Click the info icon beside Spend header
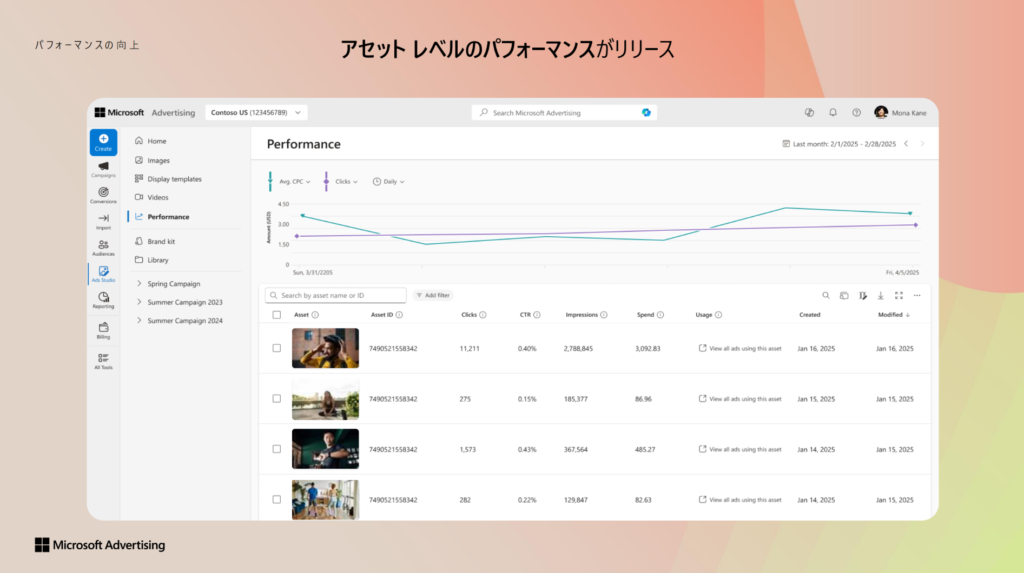Image resolution: width=1024 pixels, height=573 pixels. 660,315
